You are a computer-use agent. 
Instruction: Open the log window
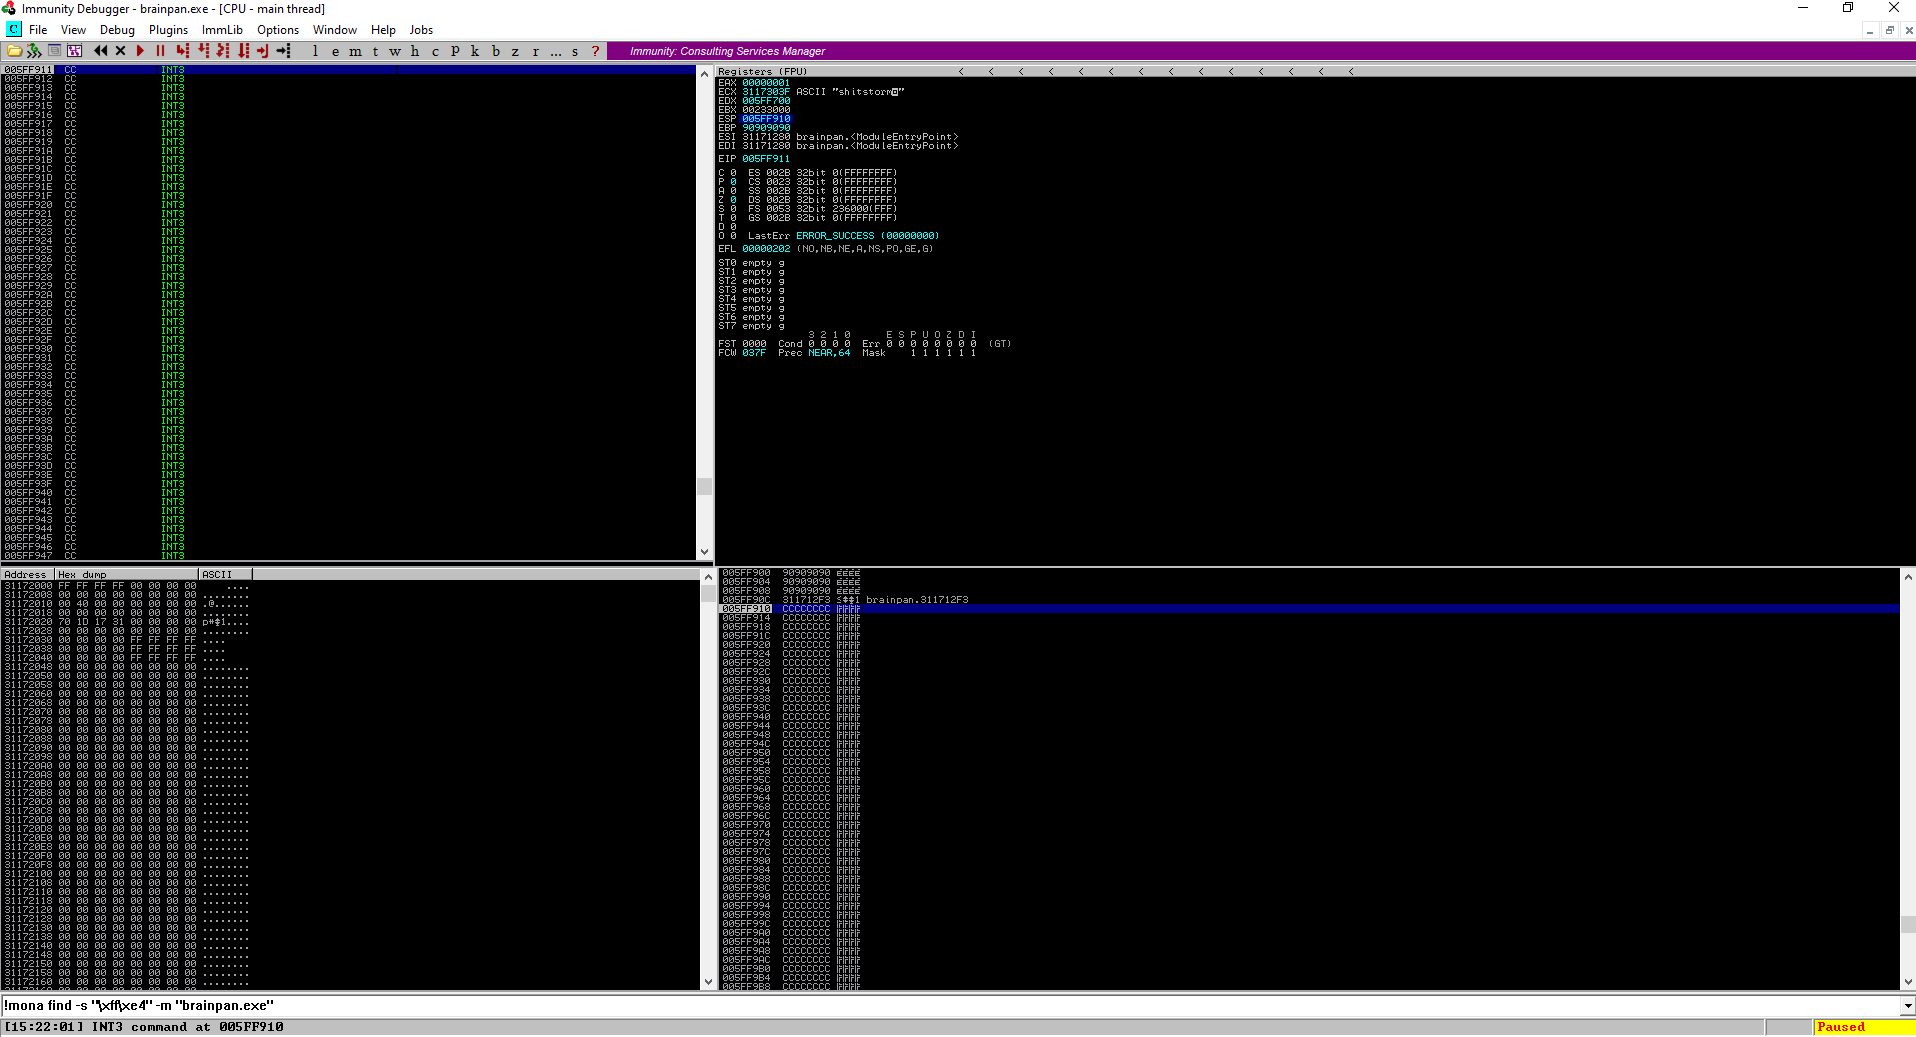click(315, 50)
